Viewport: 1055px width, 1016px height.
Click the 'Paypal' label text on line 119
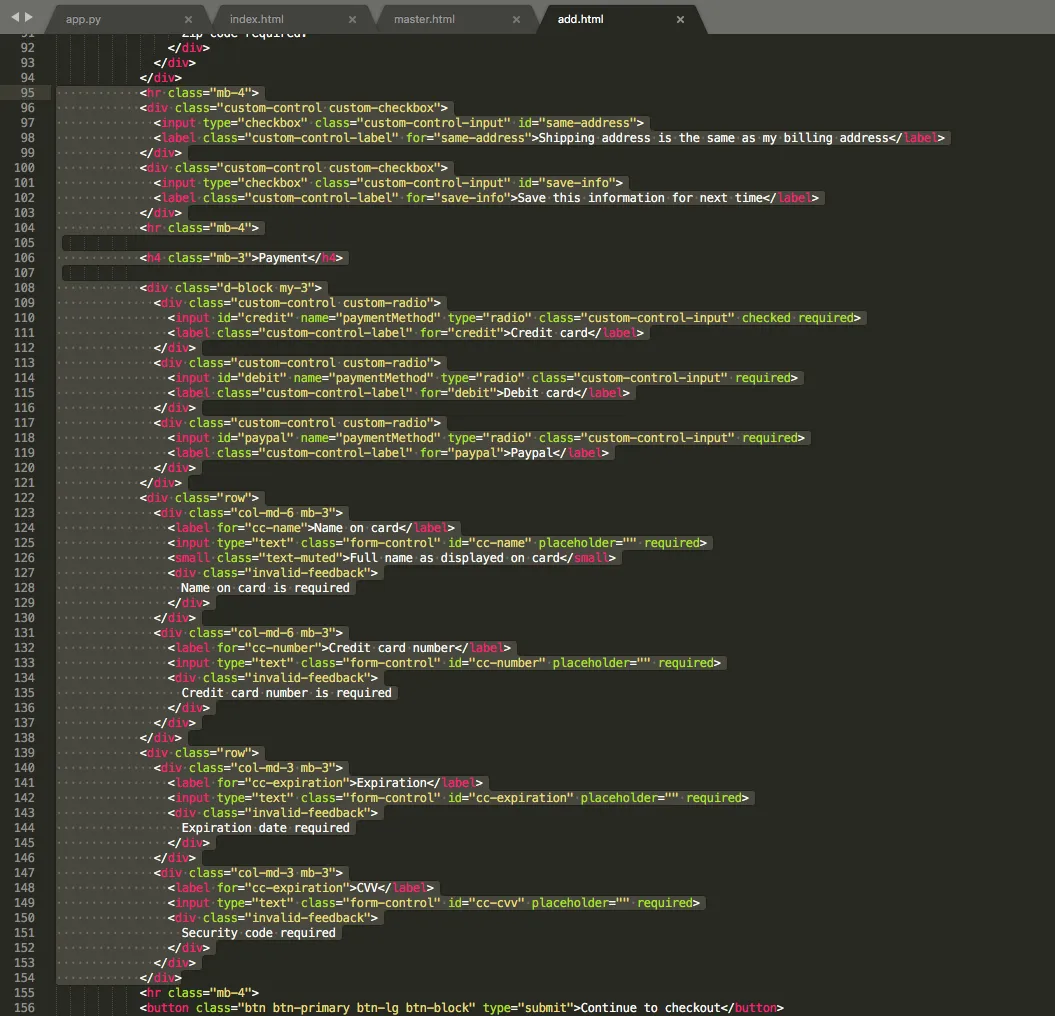tap(532, 453)
